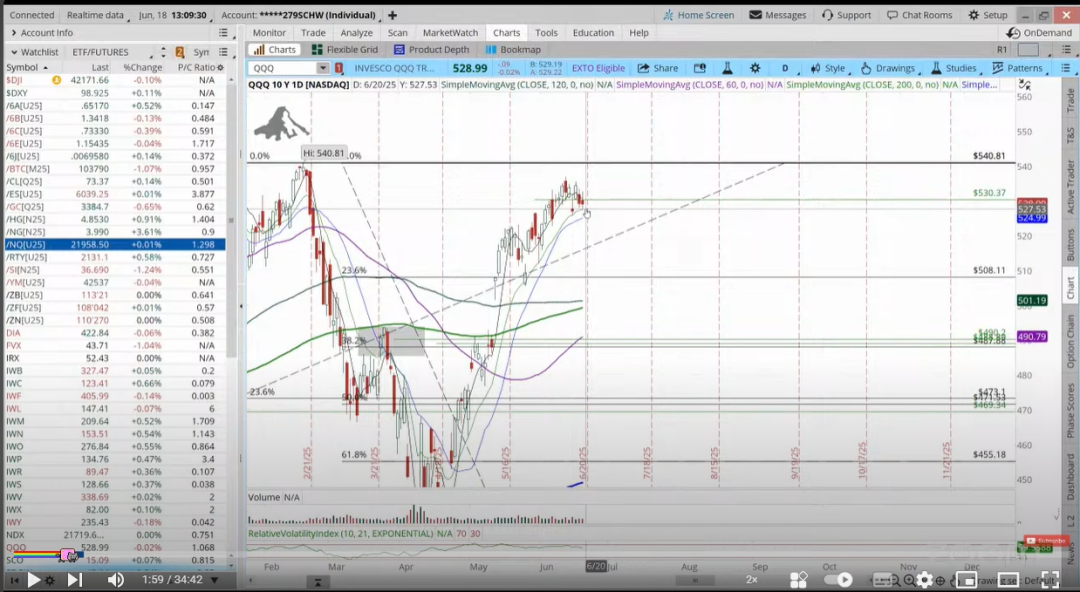1080x592 pixels.
Task: Open the Education tab
Action: coord(593,32)
